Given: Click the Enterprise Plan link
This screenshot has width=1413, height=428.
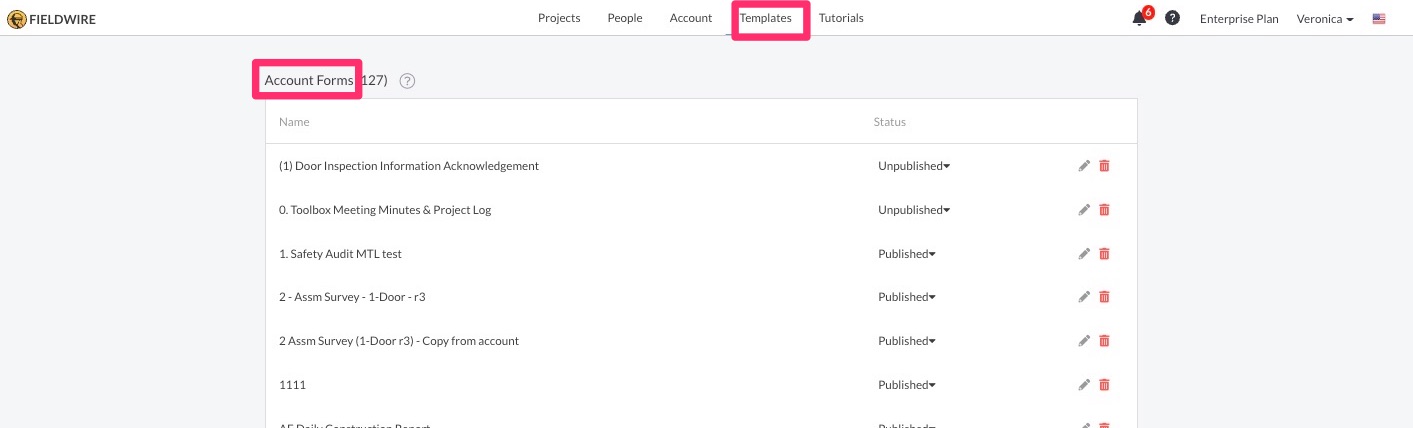Looking at the screenshot, I should coord(1239,19).
